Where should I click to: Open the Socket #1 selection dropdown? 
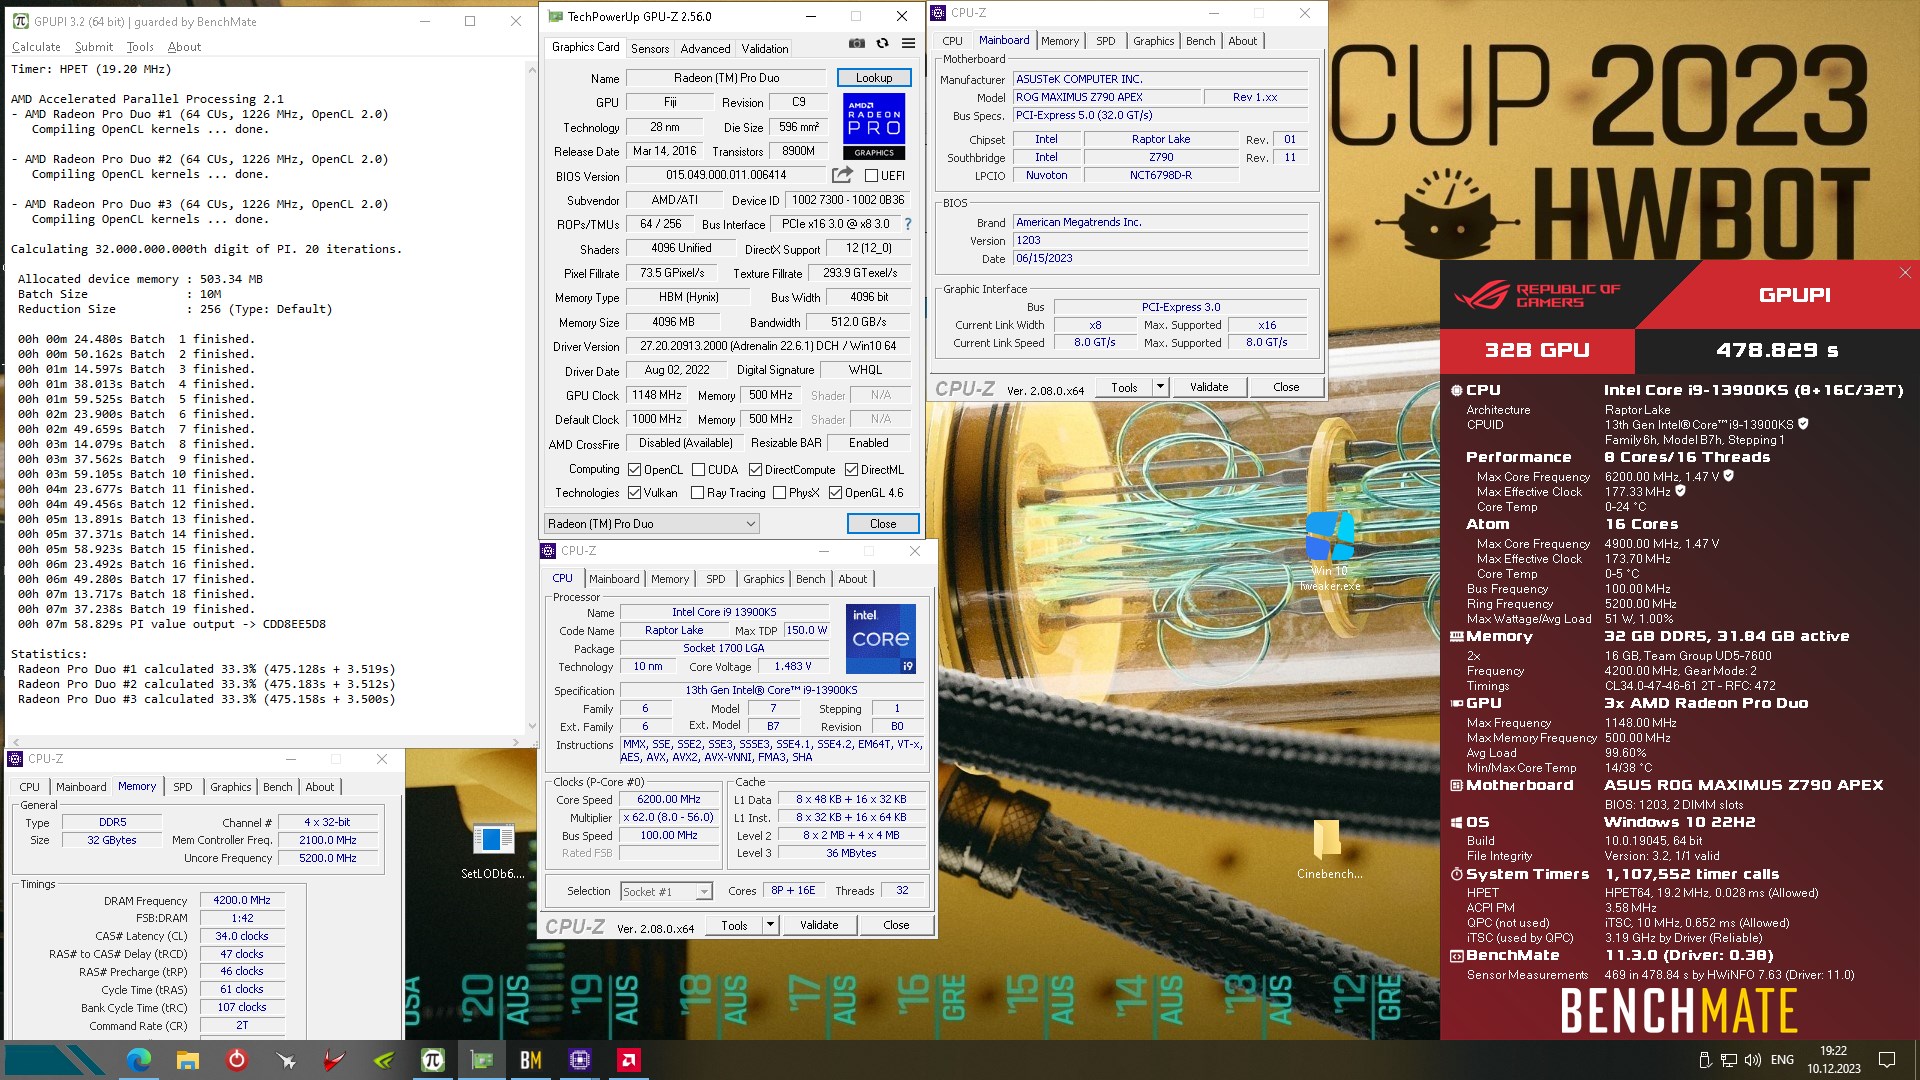[x=666, y=891]
